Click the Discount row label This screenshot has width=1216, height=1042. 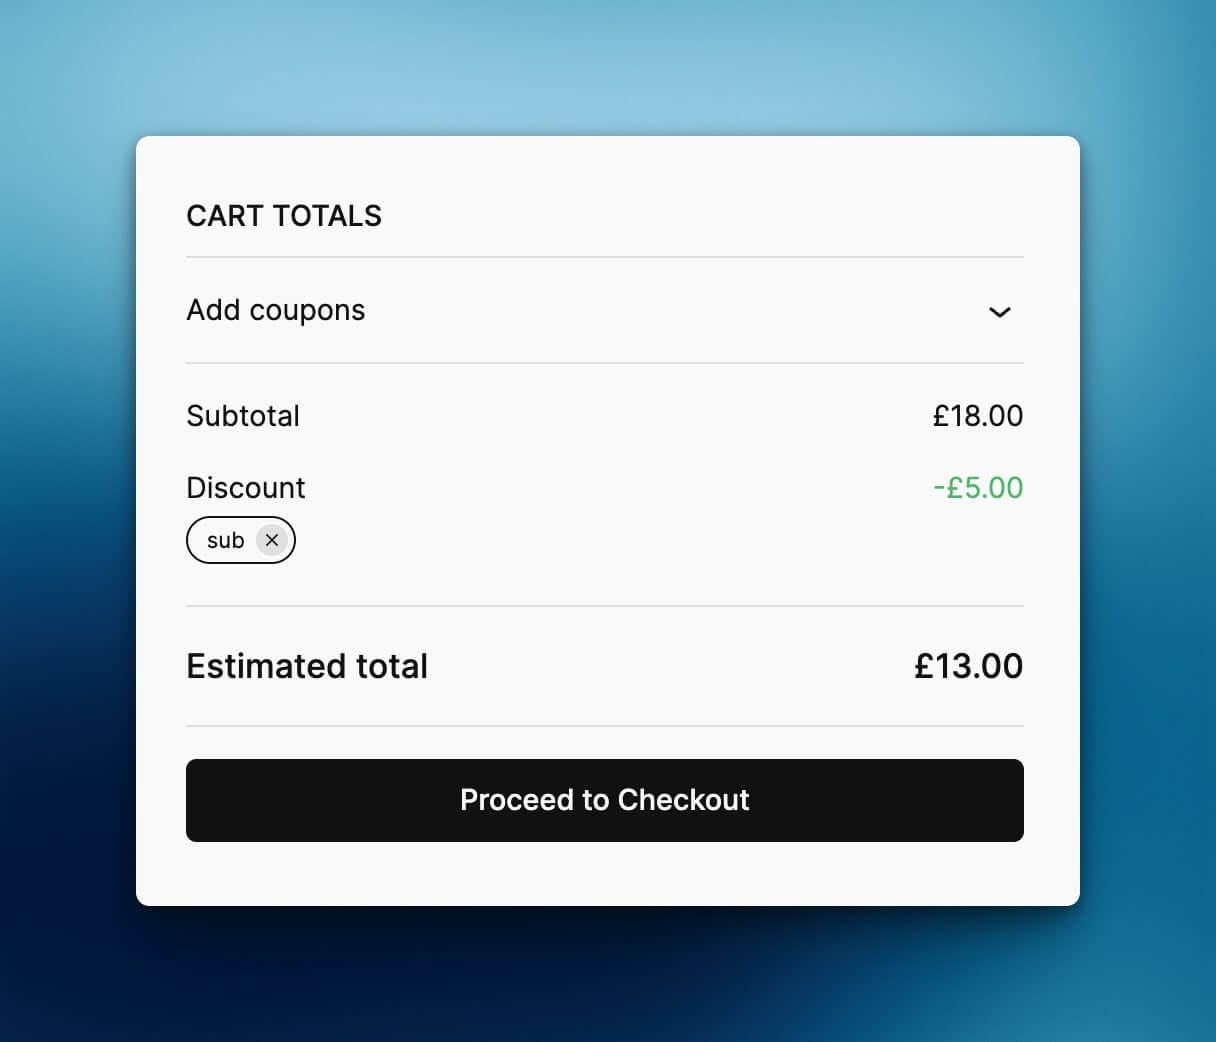click(x=245, y=488)
